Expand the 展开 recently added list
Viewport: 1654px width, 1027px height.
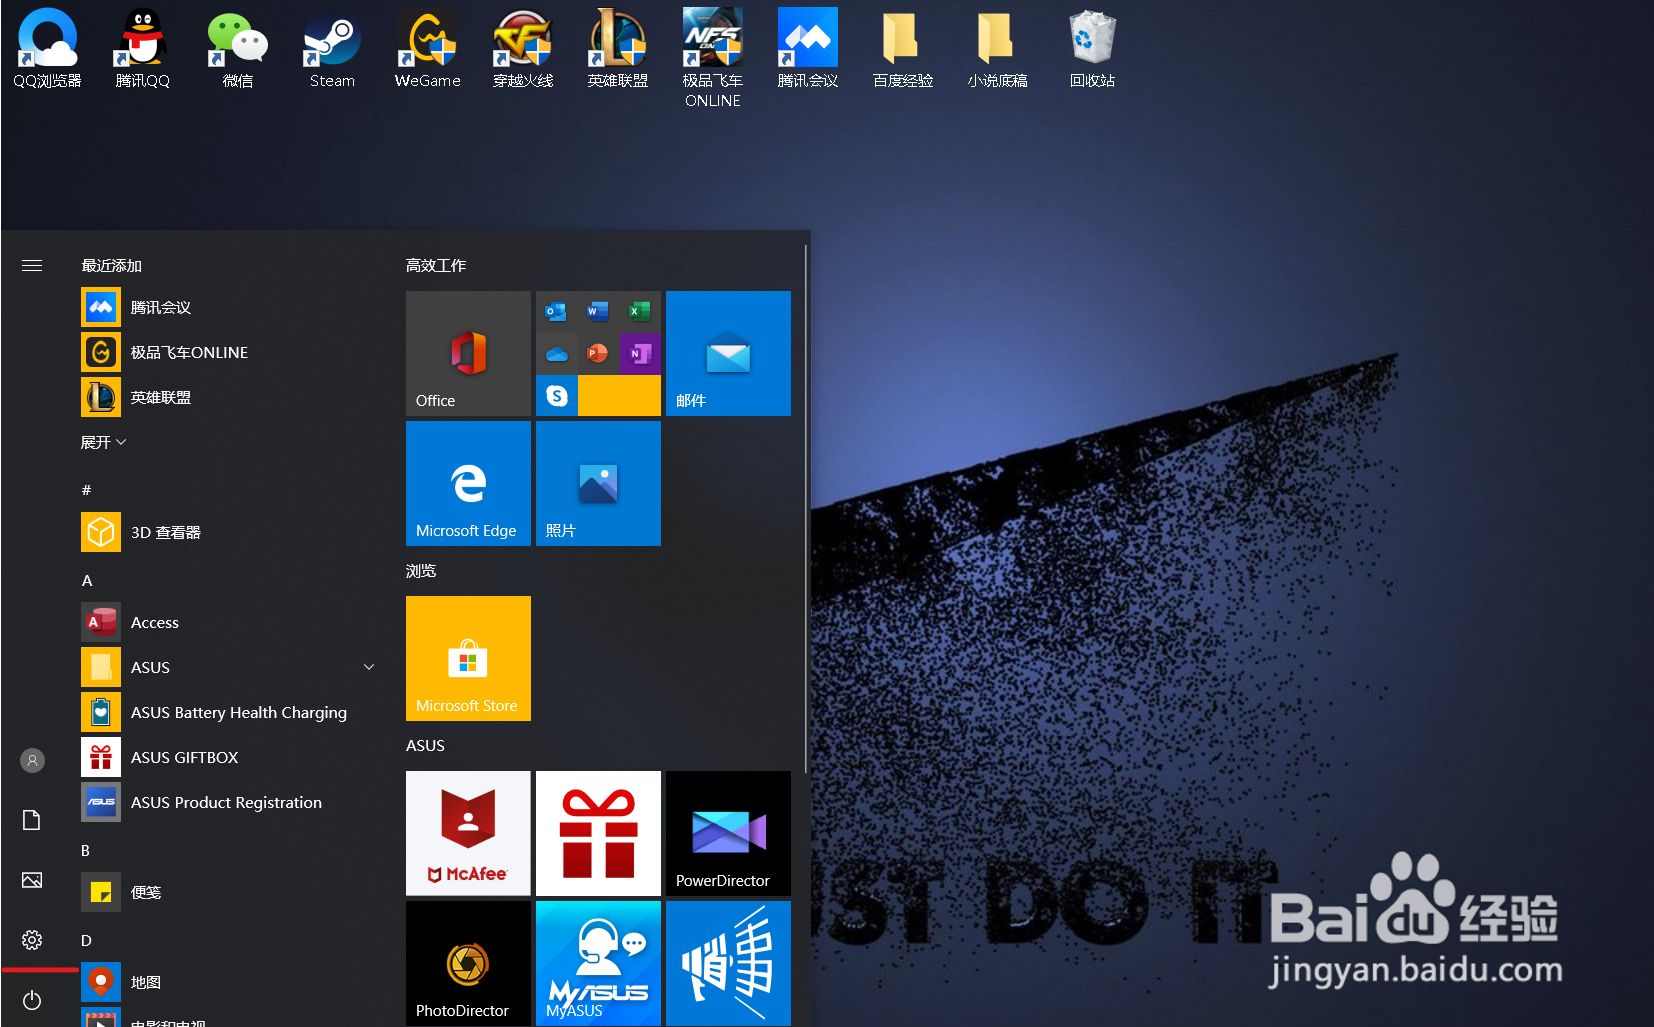(x=103, y=442)
